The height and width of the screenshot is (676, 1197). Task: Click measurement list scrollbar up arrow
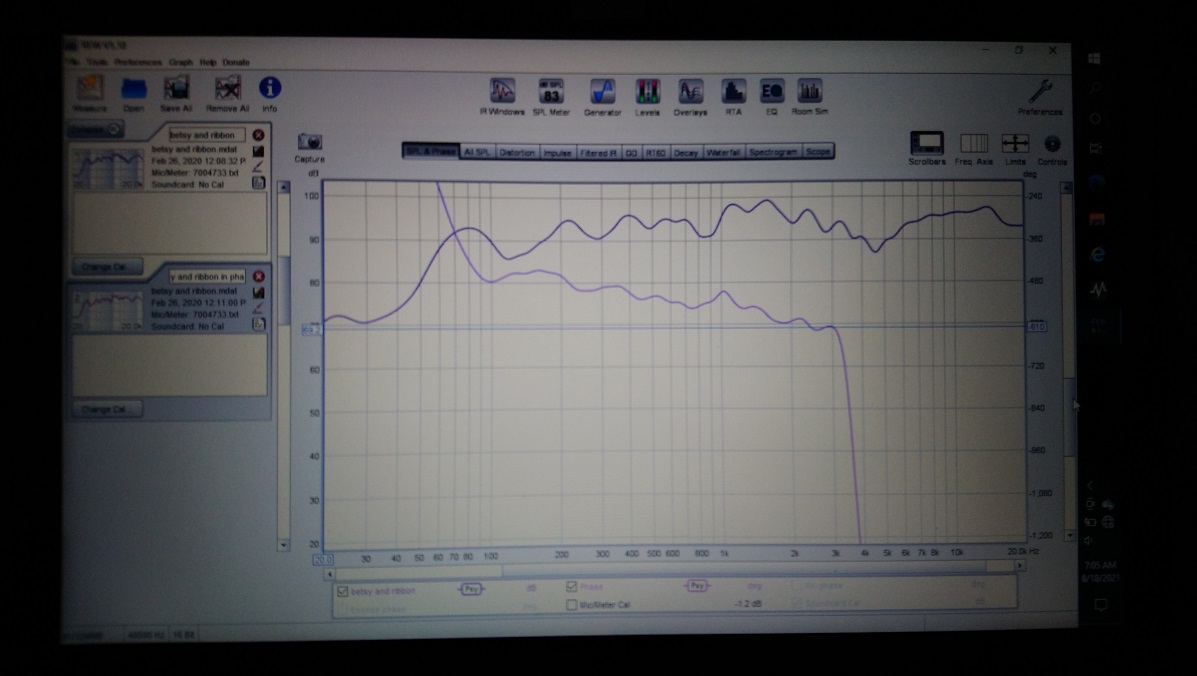pyautogui.click(x=283, y=187)
